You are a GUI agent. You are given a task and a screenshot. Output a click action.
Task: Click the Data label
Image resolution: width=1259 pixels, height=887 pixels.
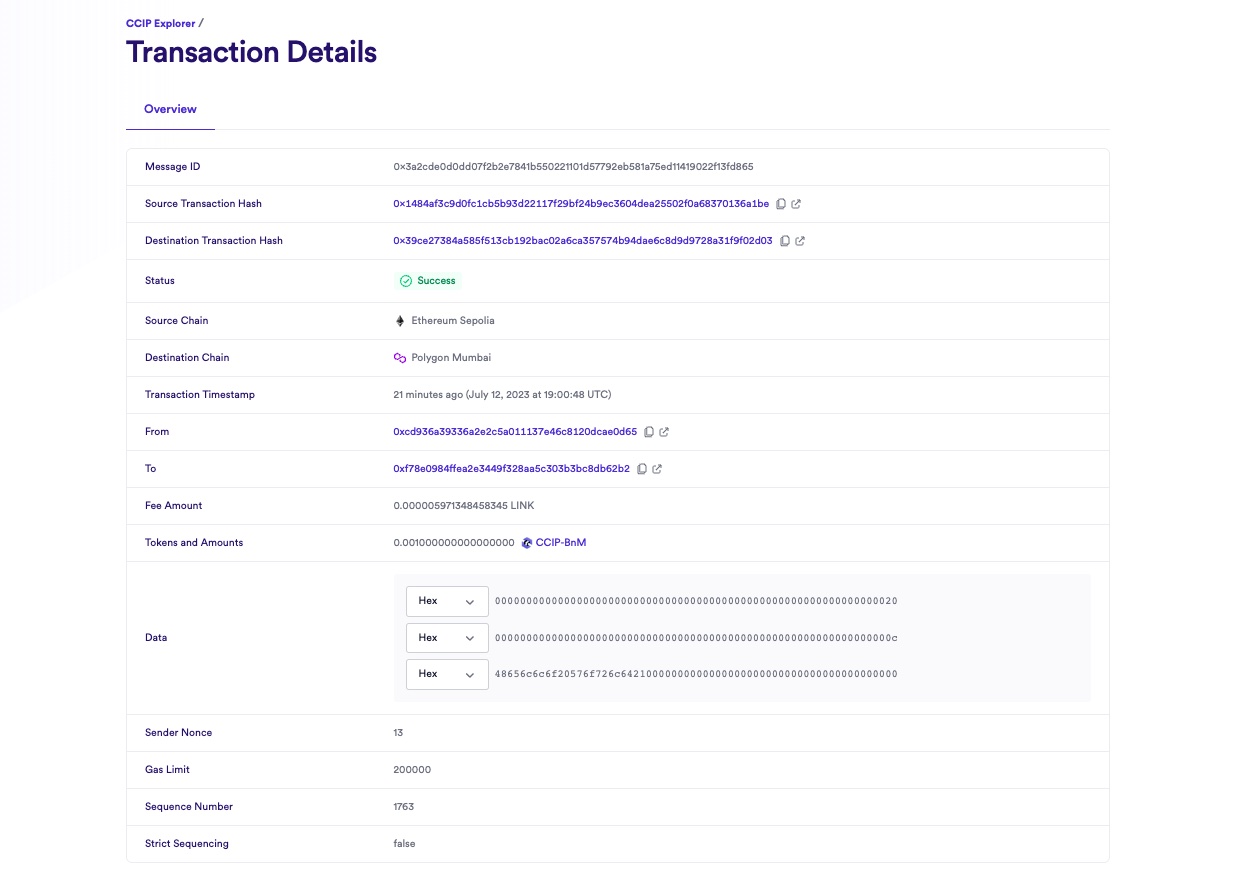pos(156,638)
